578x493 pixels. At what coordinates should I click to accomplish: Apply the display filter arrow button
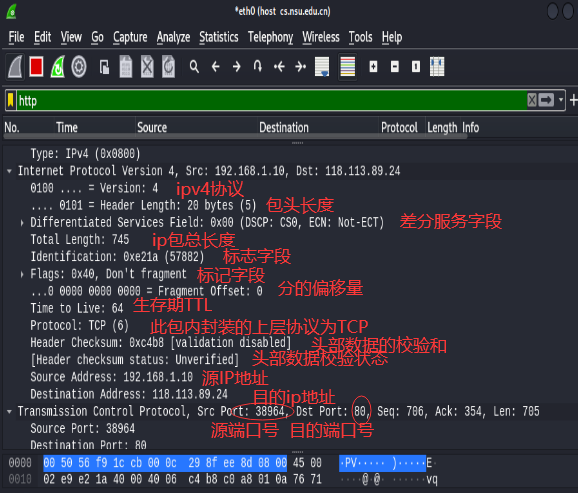(x=546, y=100)
